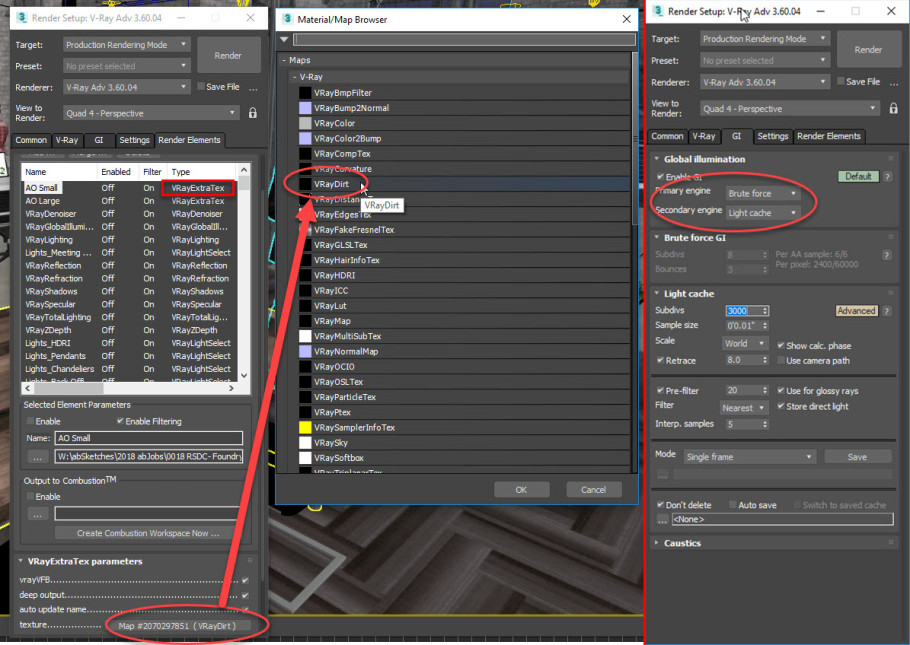This screenshot has width=910, height=645.
Task: Click the VRayDirt map icon
Action: click(305, 184)
